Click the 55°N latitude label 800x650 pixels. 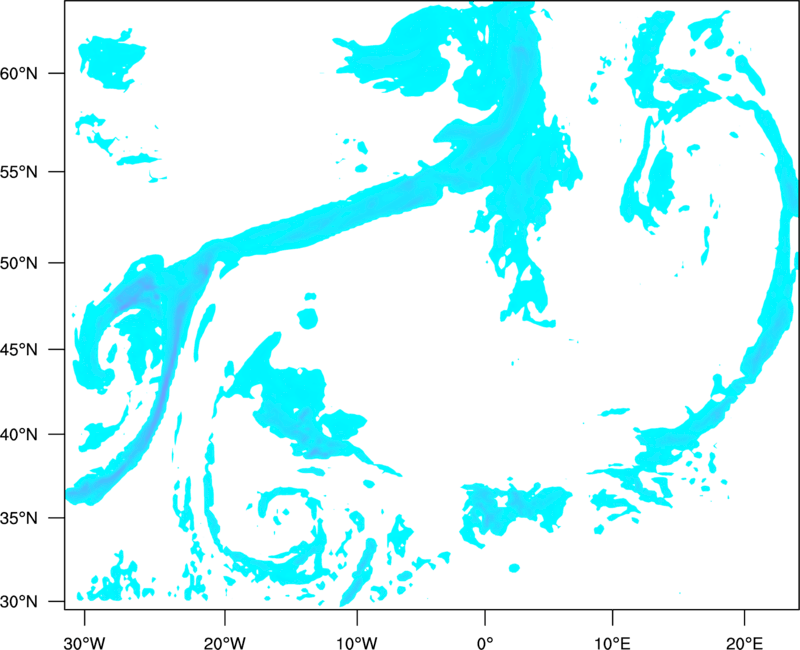point(19,172)
